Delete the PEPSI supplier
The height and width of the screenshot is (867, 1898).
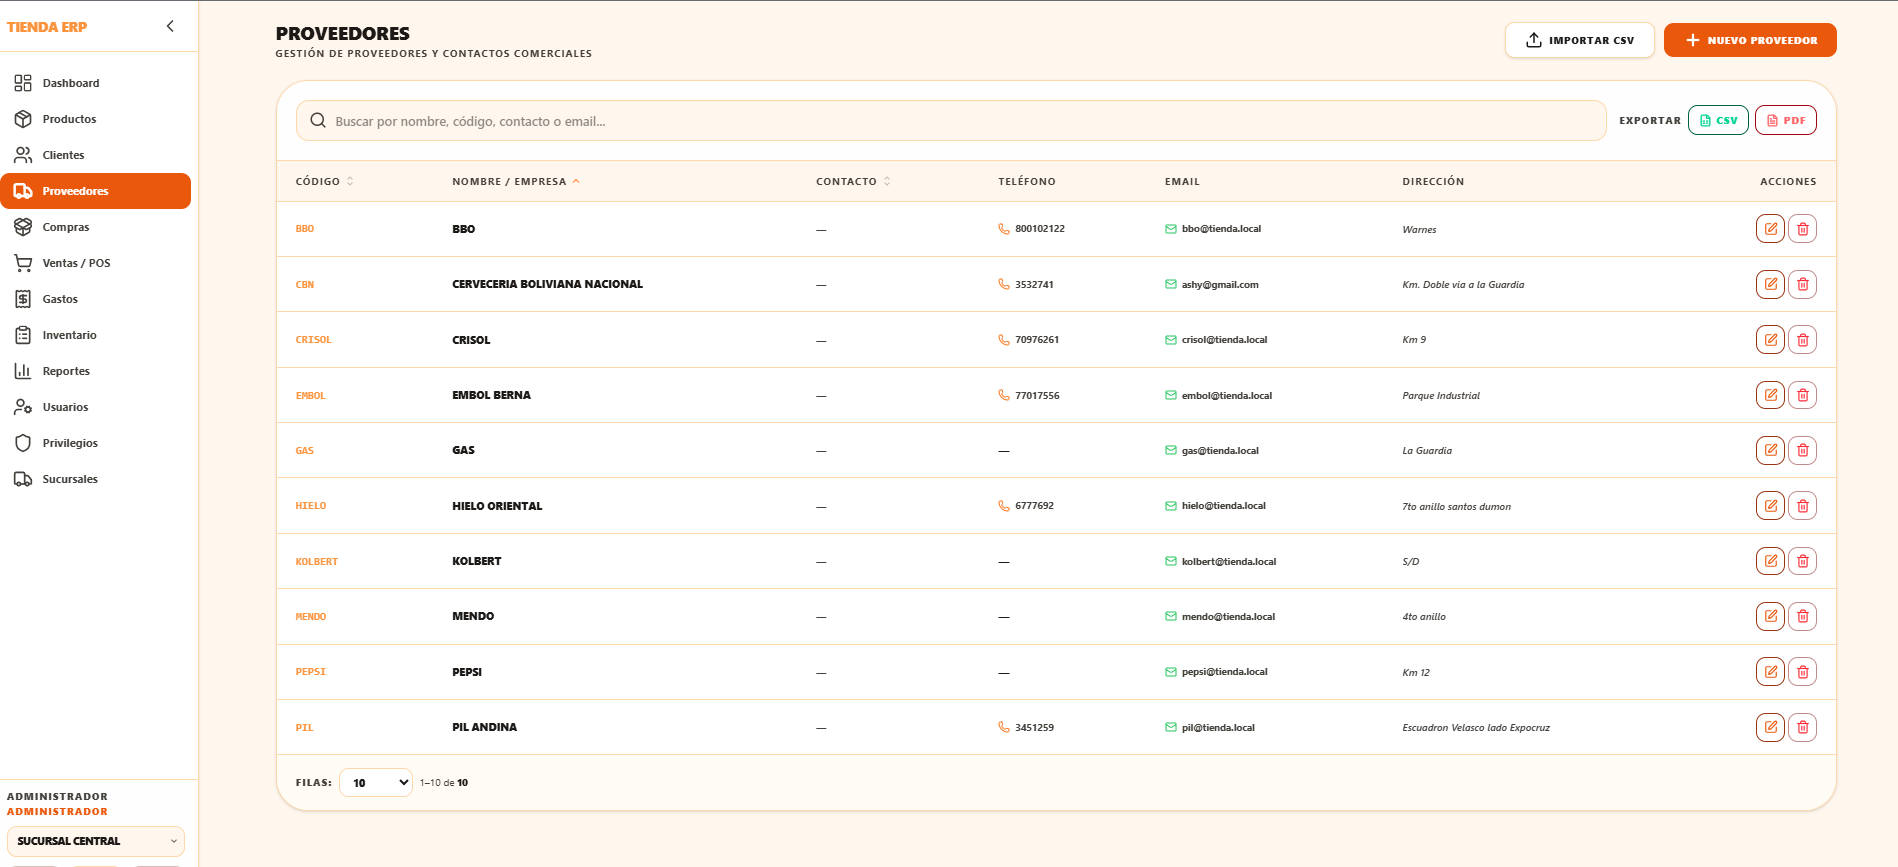pos(1802,672)
